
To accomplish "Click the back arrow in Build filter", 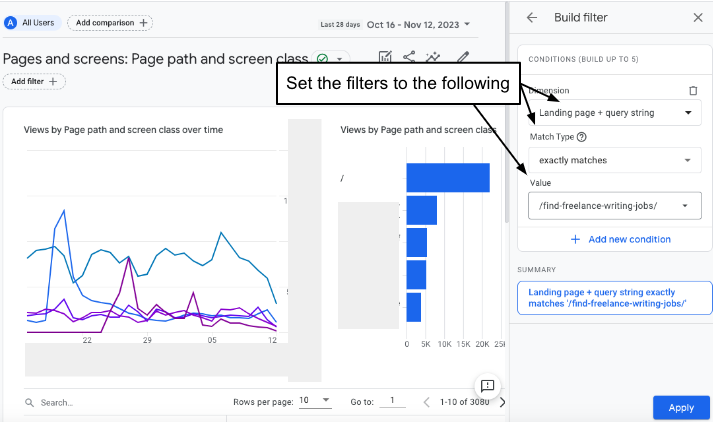I will pyautogui.click(x=532, y=17).
